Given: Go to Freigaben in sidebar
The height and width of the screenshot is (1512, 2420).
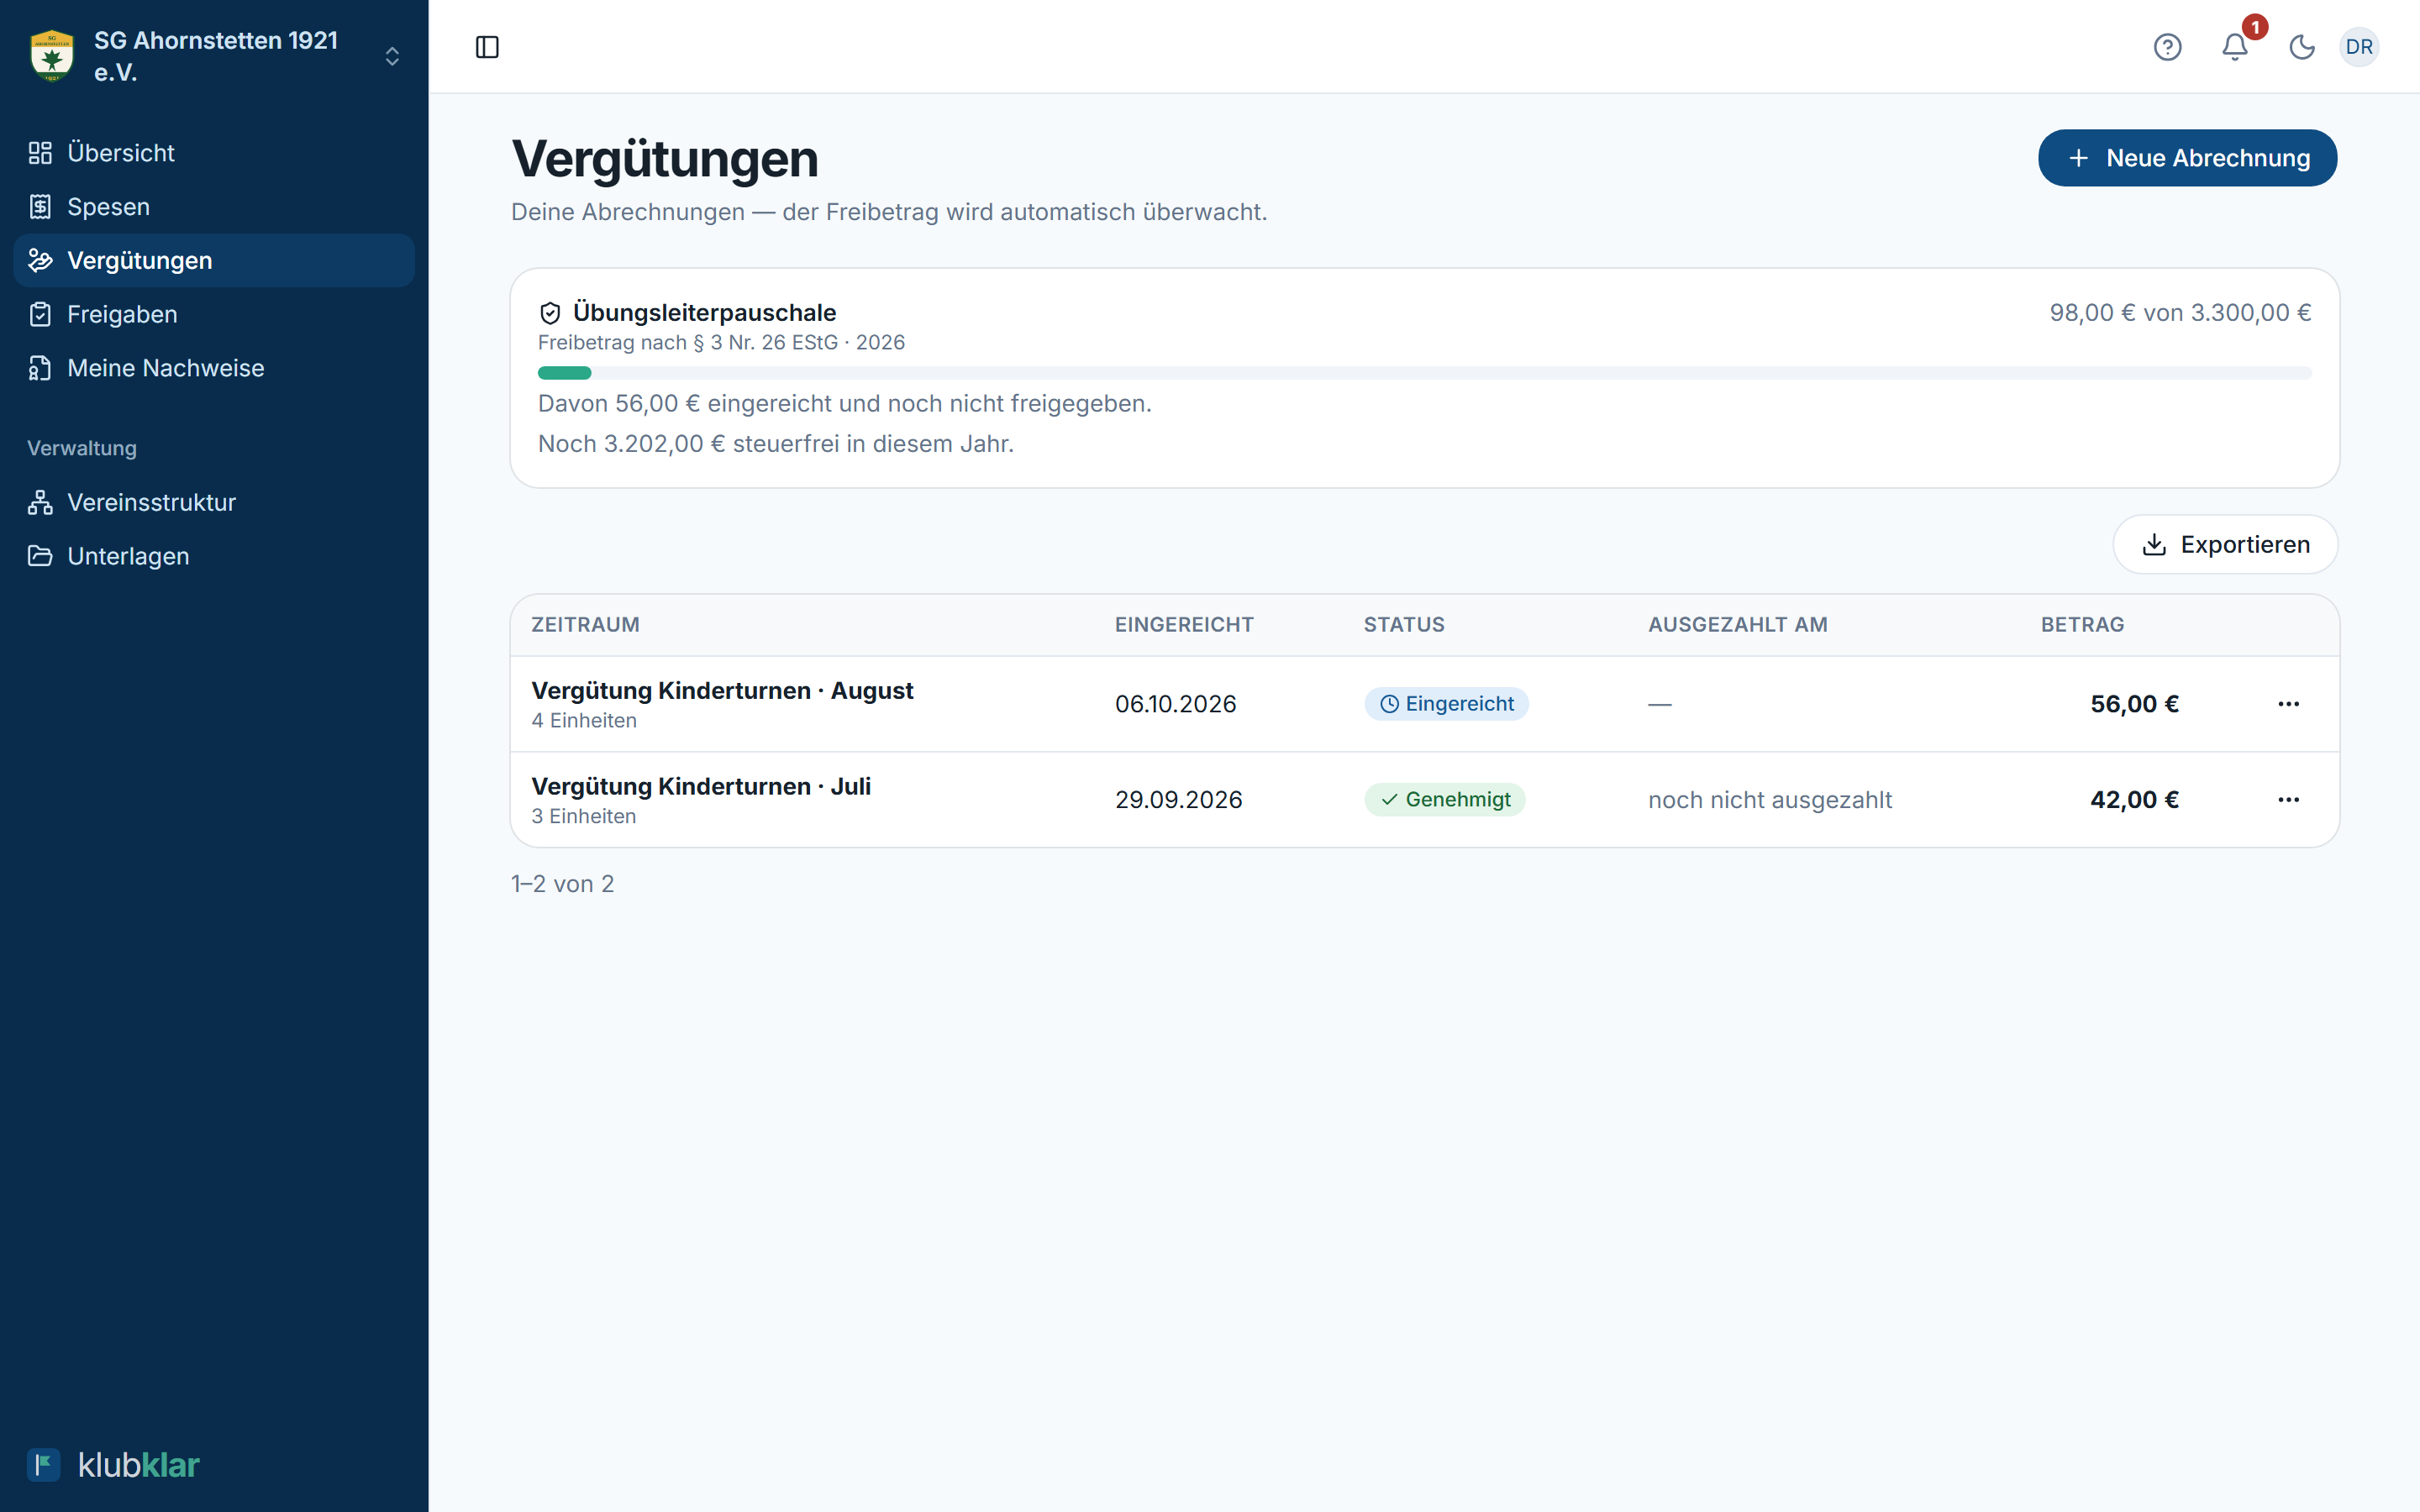Looking at the screenshot, I should 214,315.
